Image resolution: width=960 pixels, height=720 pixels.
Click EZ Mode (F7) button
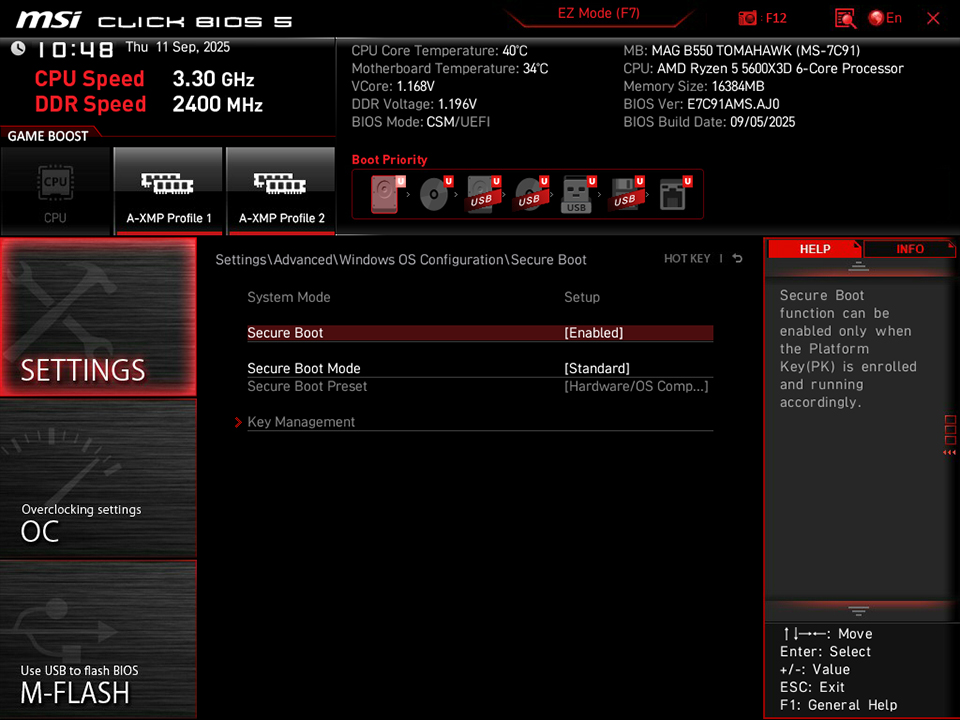pyautogui.click(x=599, y=13)
